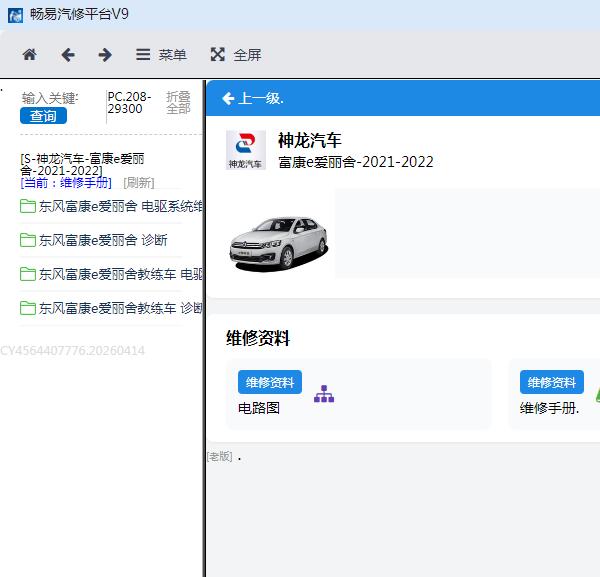Click the 当前：维修手册 link
The image size is (600, 577).
coord(66,183)
